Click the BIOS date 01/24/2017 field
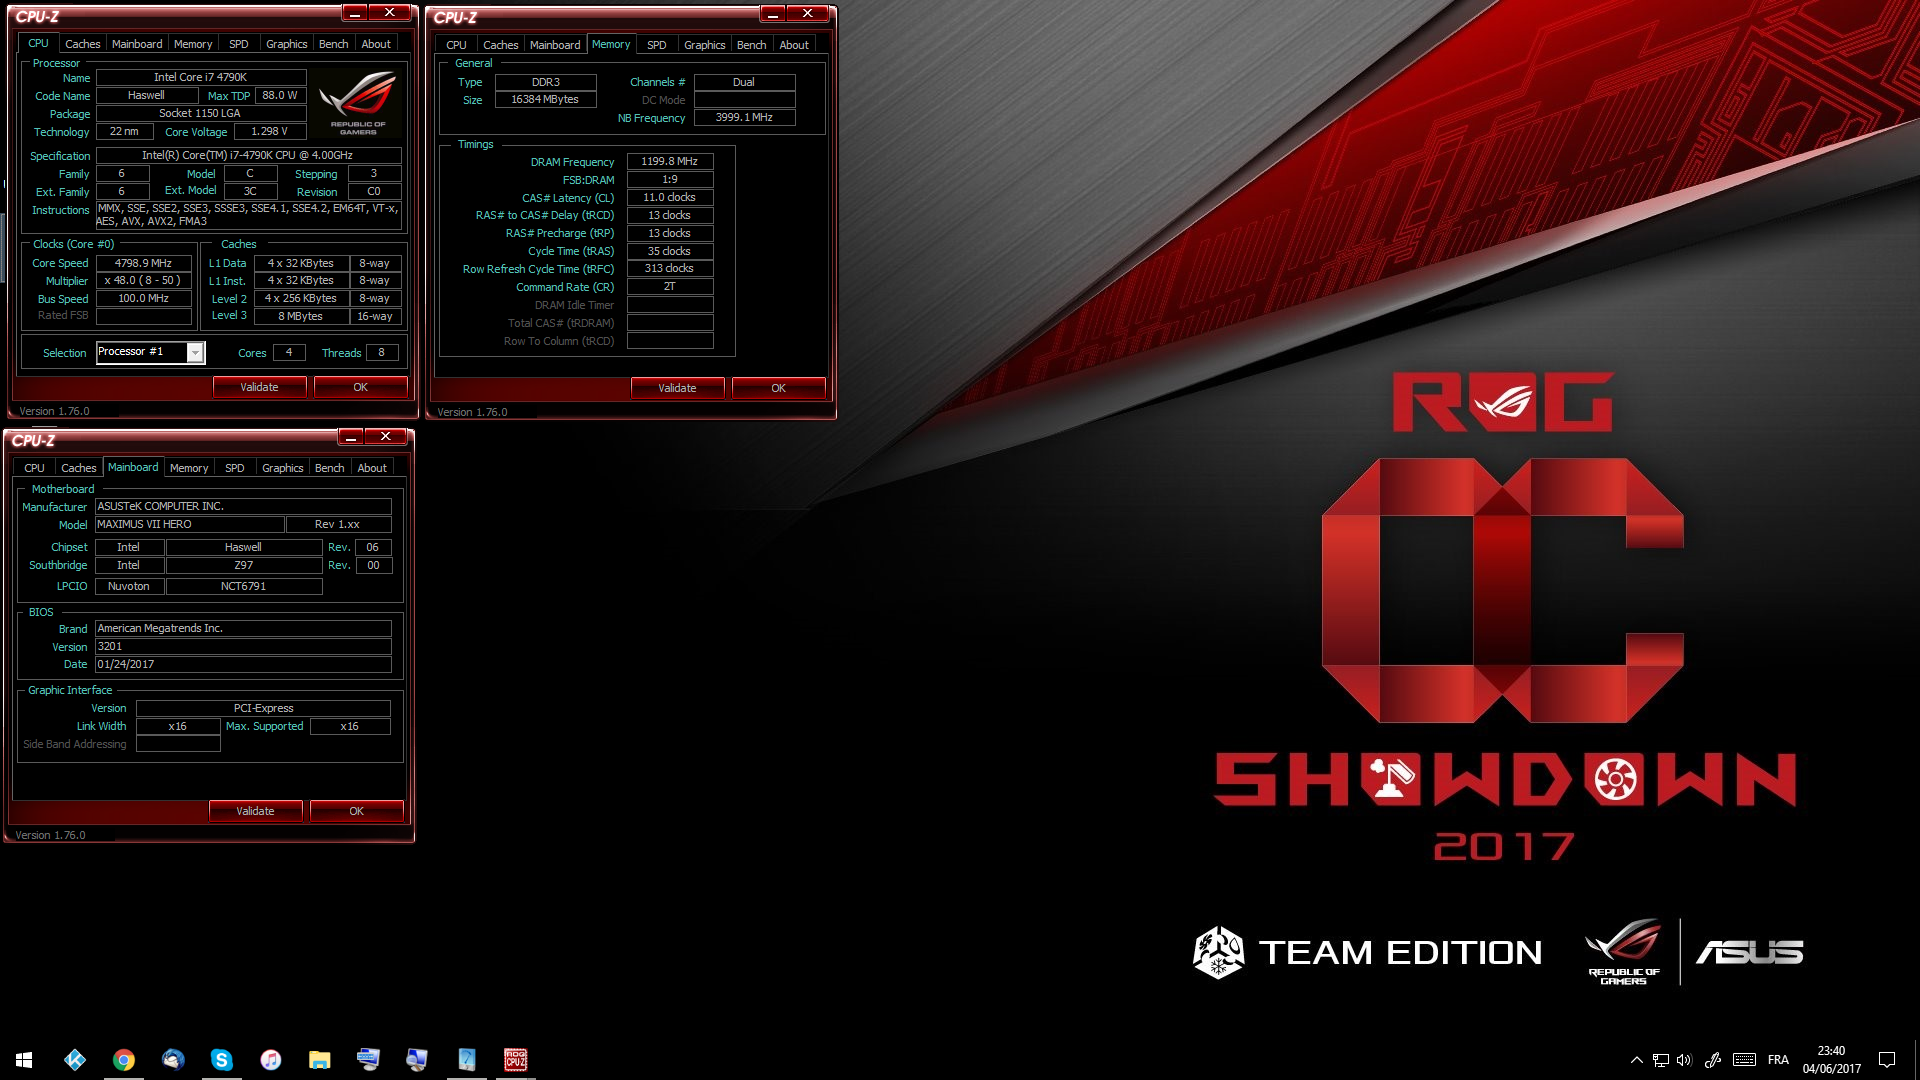 click(243, 664)
